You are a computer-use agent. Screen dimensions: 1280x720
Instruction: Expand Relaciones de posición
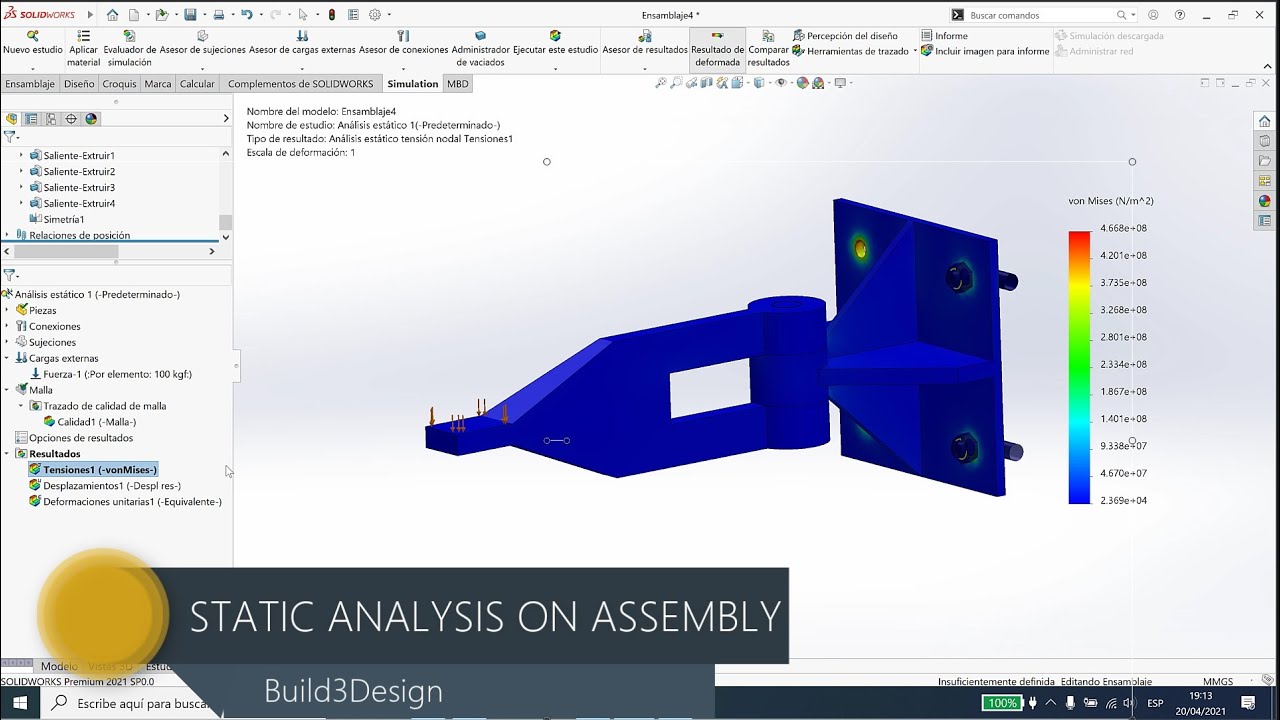click(x=7, y=235)
